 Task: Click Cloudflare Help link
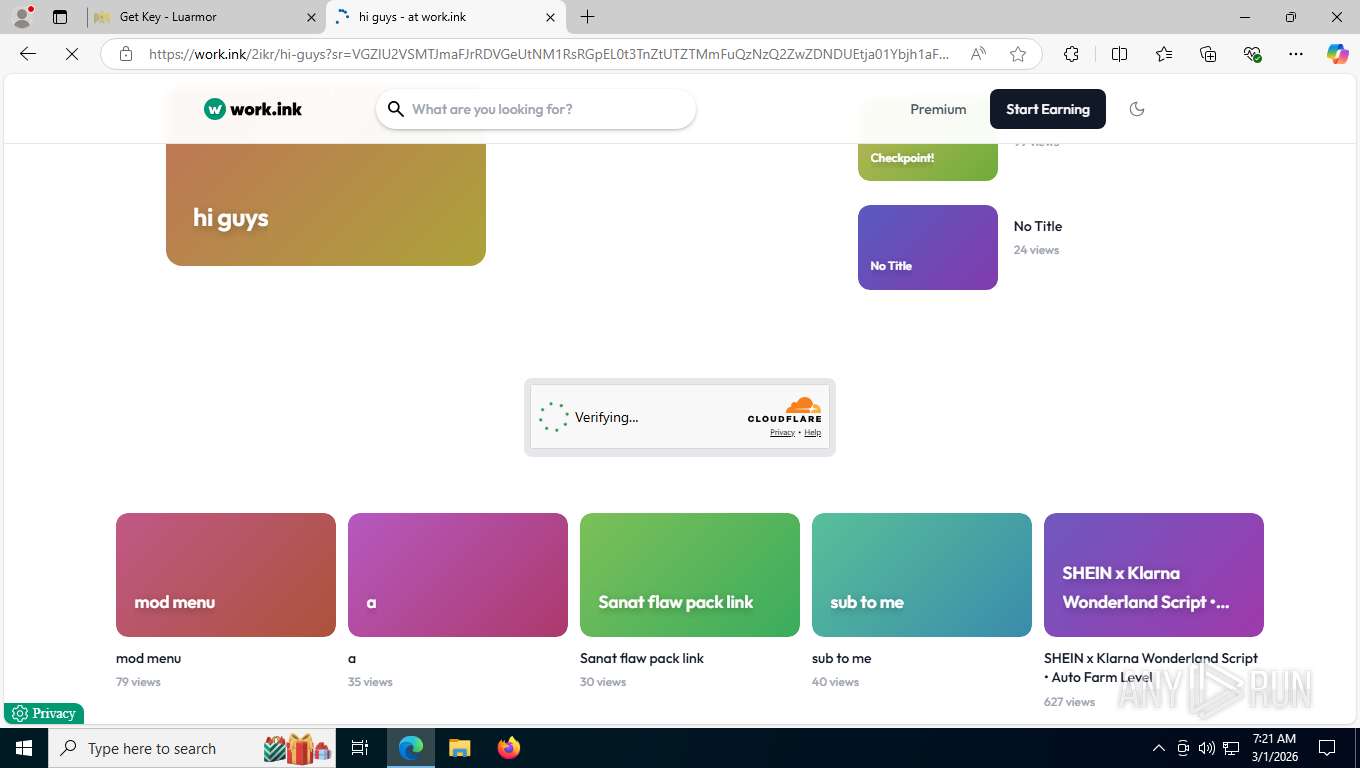pos(812,432)
